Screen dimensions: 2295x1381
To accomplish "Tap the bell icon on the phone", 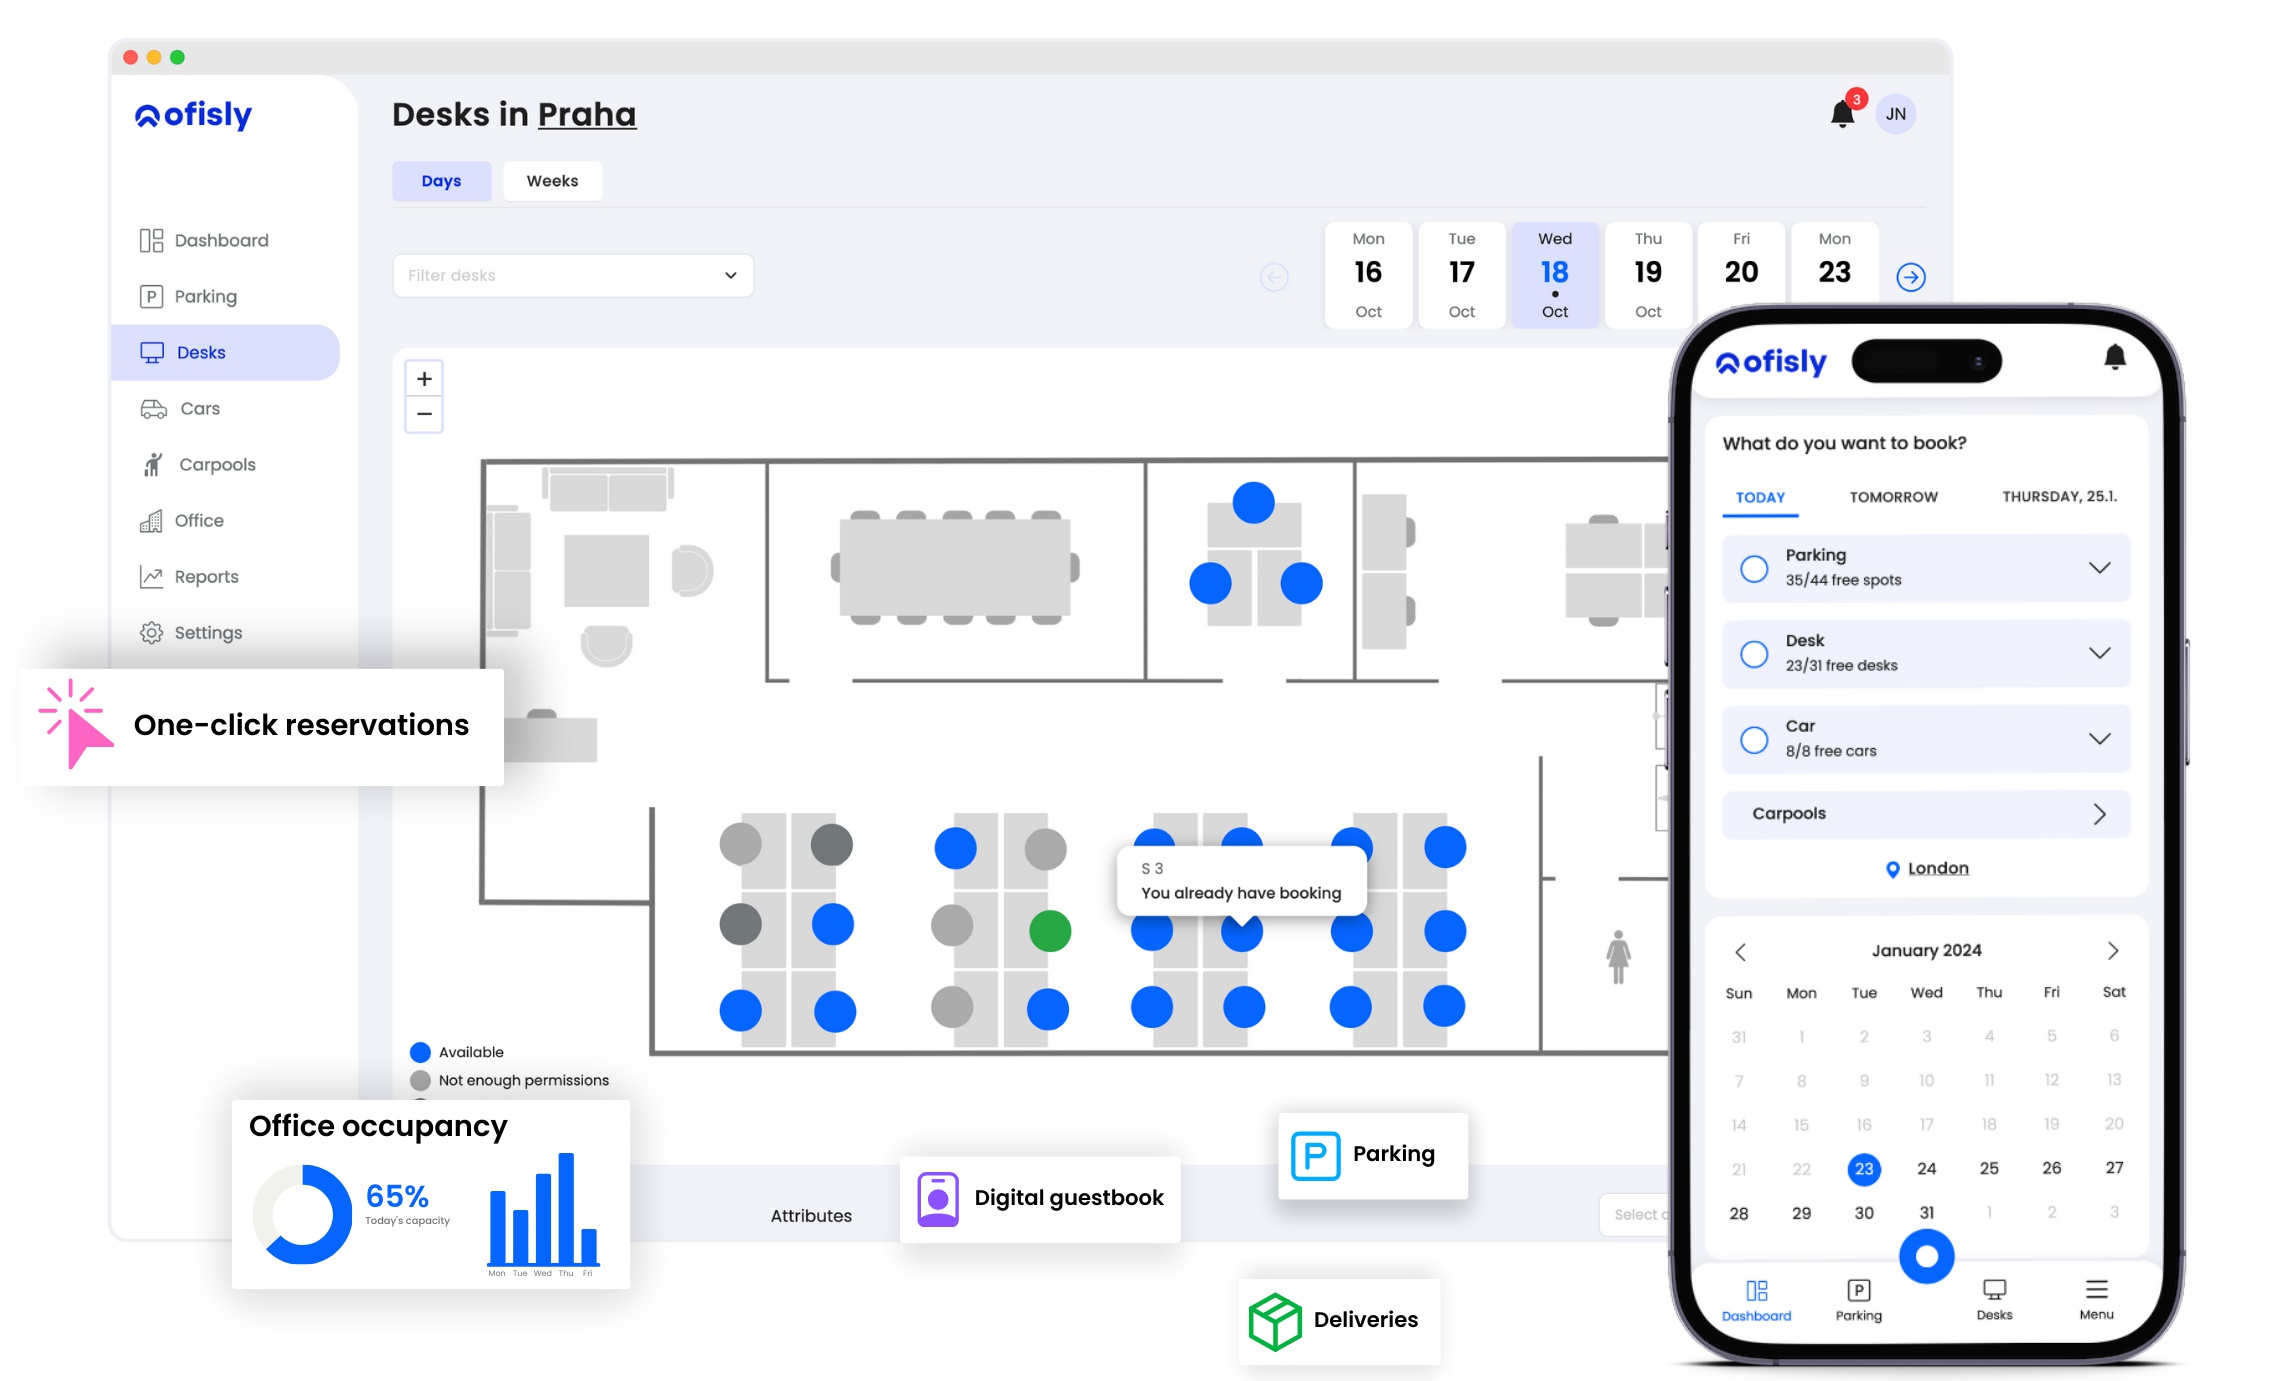I will 2115,357.
